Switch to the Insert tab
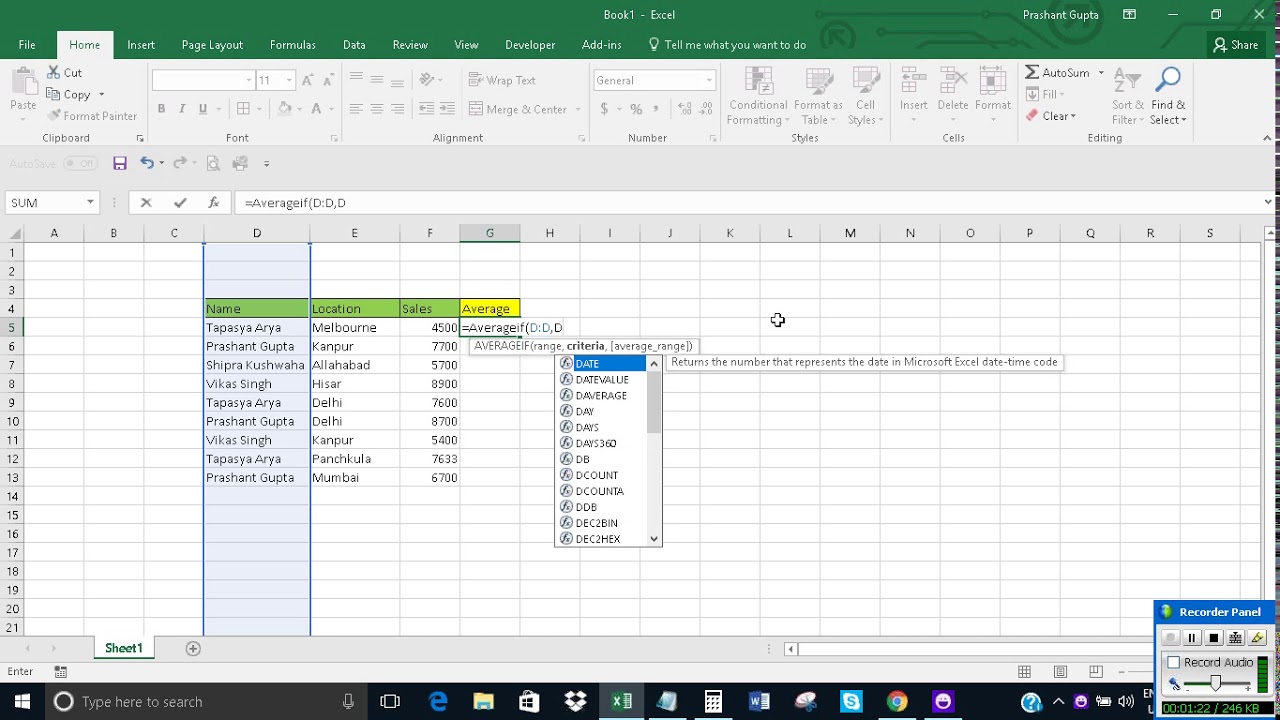Screen dimensions: 1280x720 point(141,45)
